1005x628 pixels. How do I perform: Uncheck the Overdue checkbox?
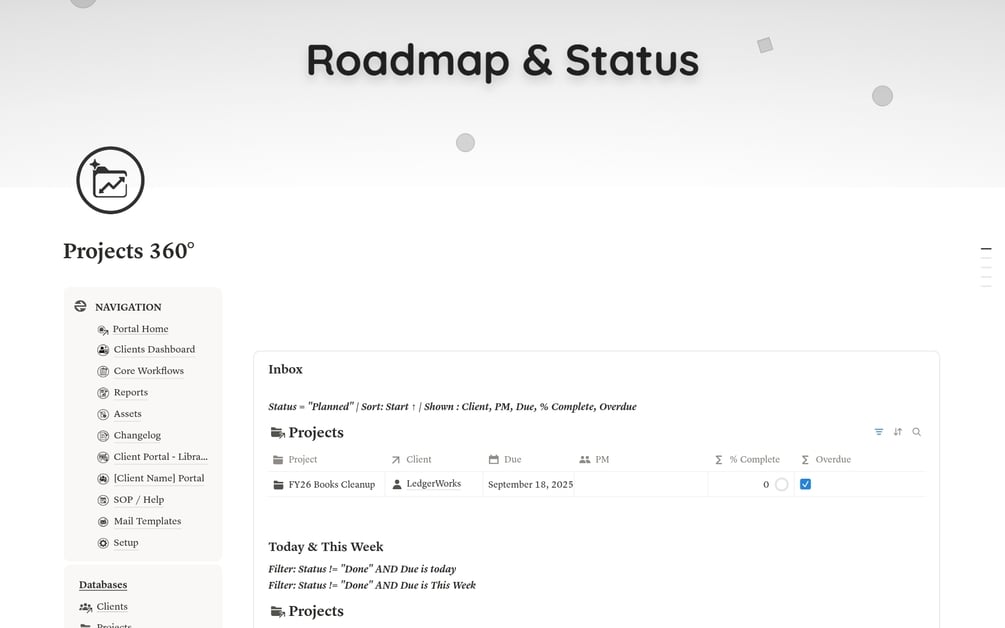coord(806,484)
